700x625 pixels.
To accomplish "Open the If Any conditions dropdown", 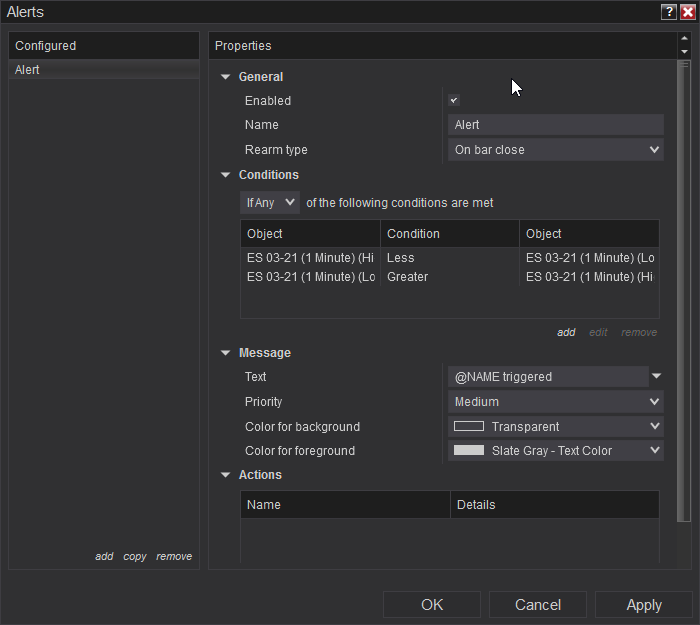I will 271,203.
